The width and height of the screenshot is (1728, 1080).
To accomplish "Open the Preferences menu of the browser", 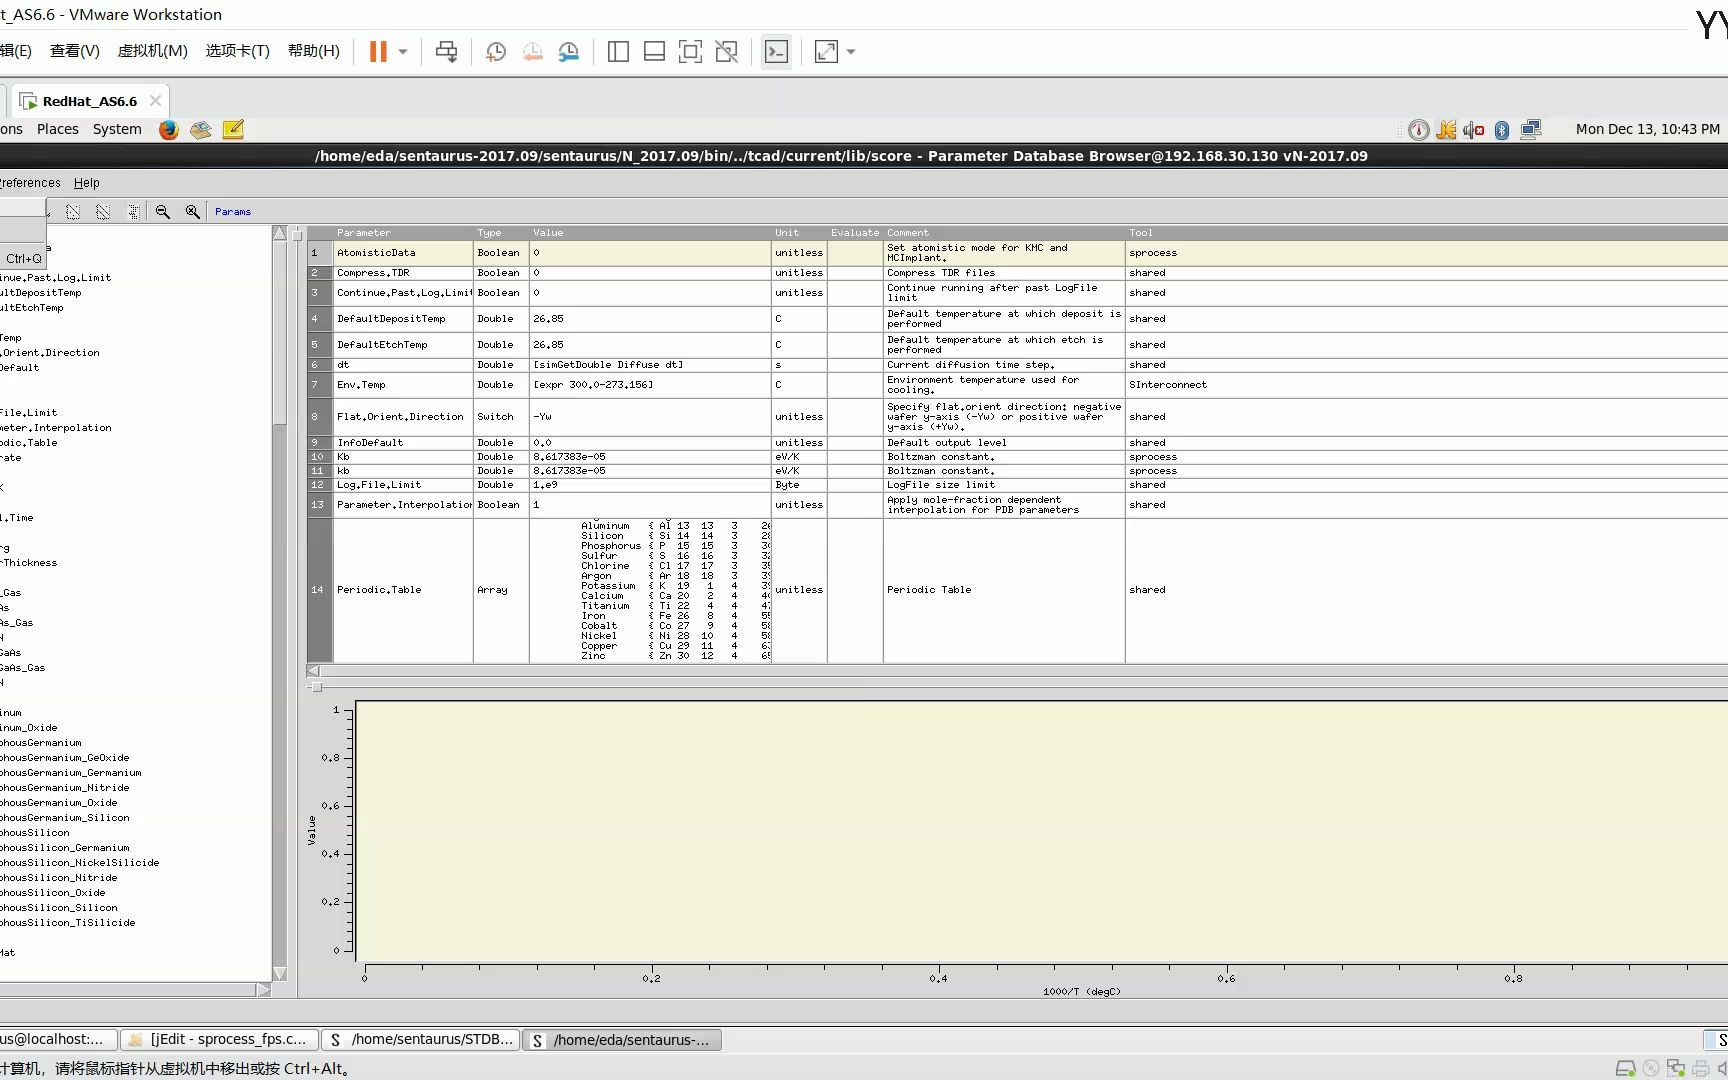I will coord(30,183).
